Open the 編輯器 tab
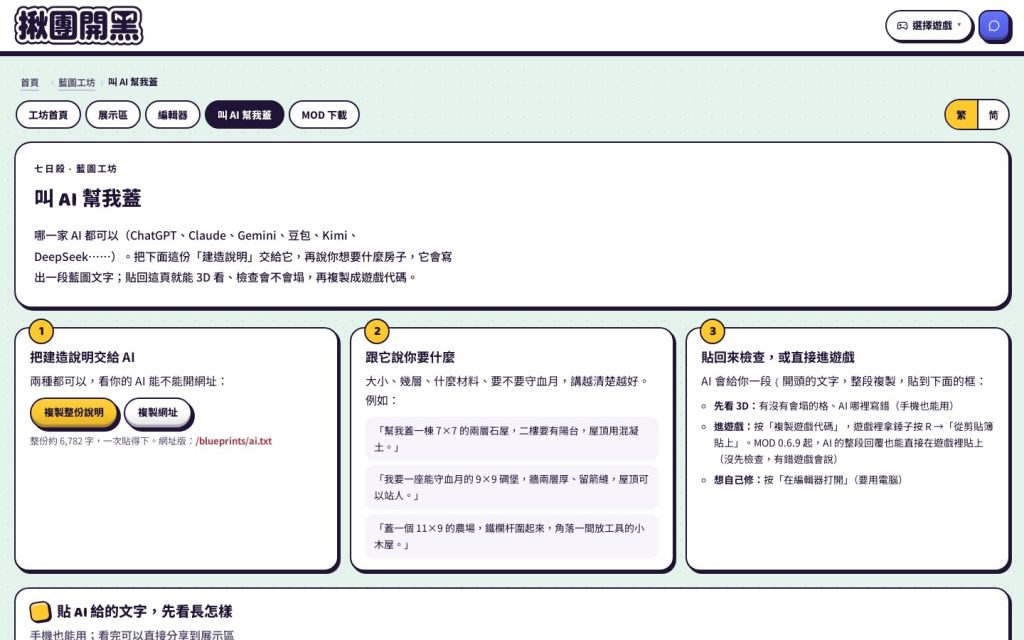1024x640 pixels. [x=172, y=115]
